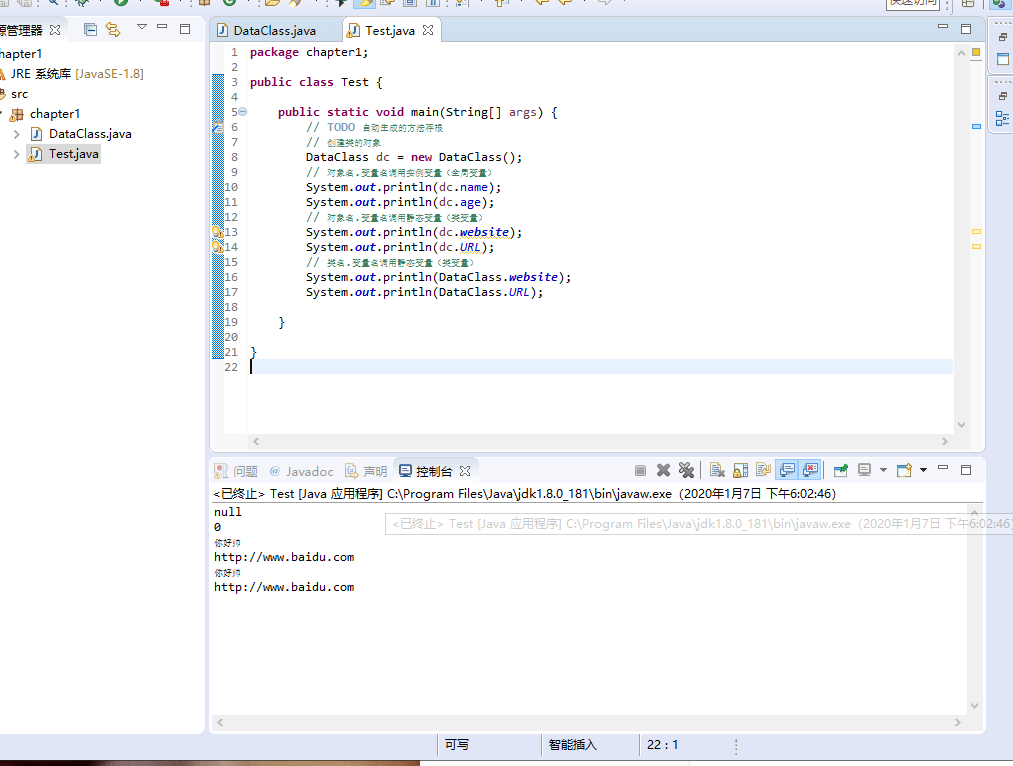Close the 控制台 console view

click(465, 471)
